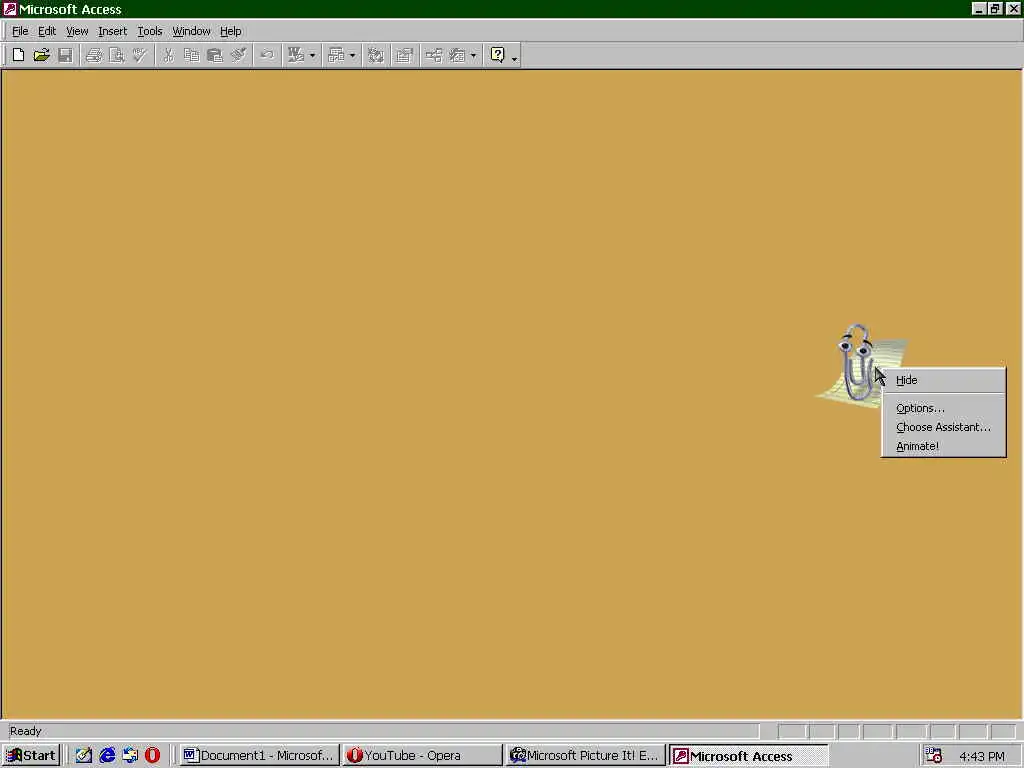The height and width of the screenshot is (768, 1024).
Task: Select Choose Assistant... from context menu
Action: pos(943,427)
